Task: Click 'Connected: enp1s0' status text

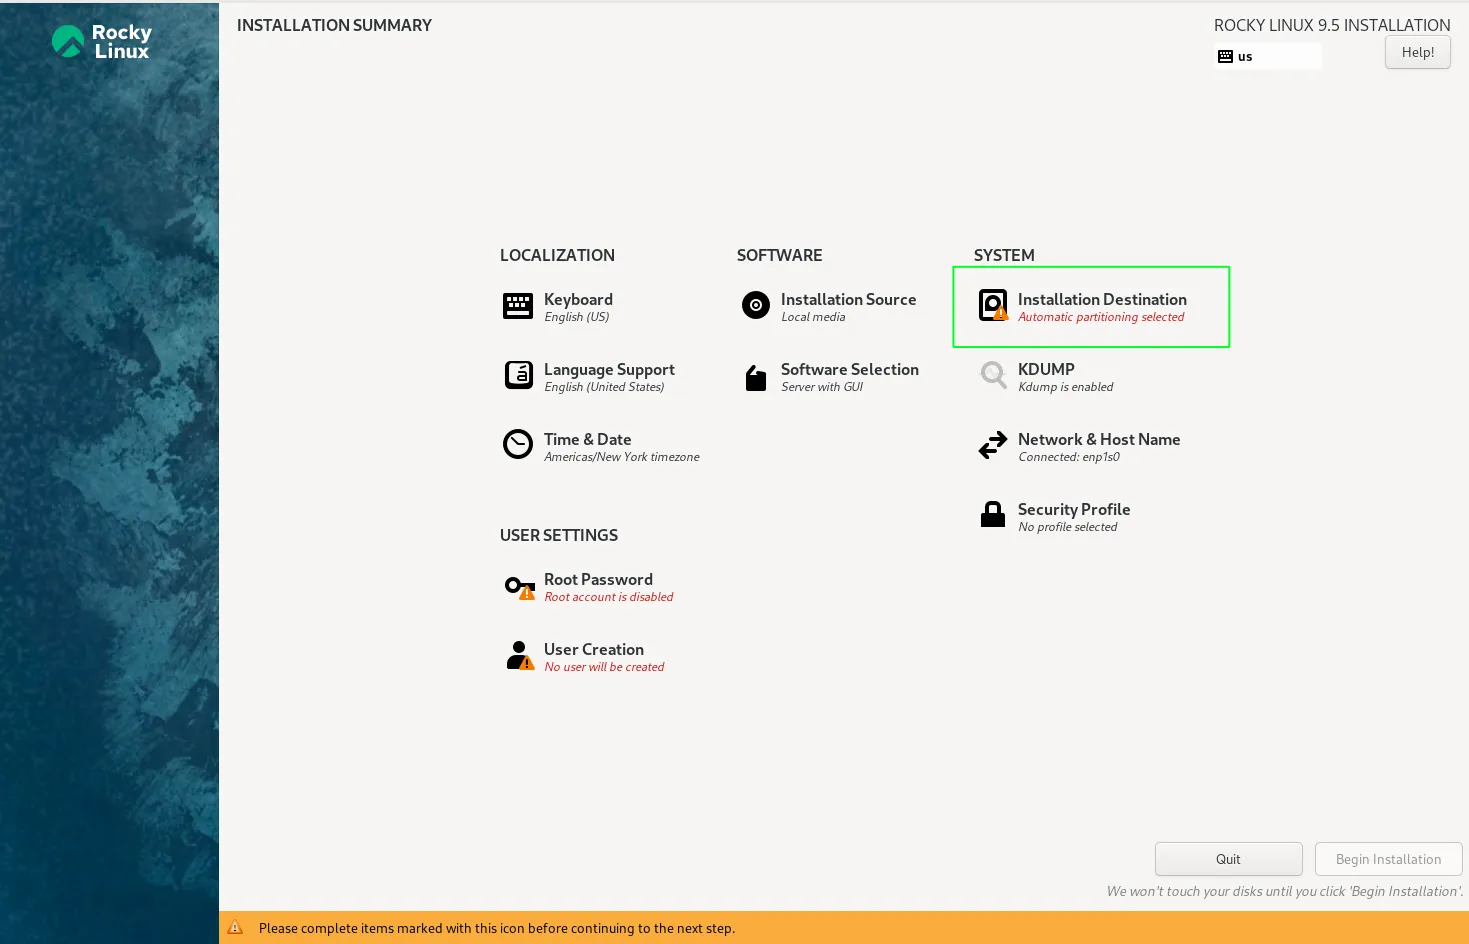Action: pyautogui.click(x=1069, y=457)
